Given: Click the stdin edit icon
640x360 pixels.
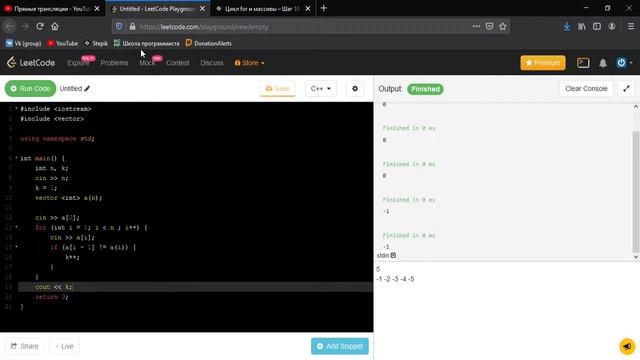Looking at the screenshot, I should coord(393,255).
